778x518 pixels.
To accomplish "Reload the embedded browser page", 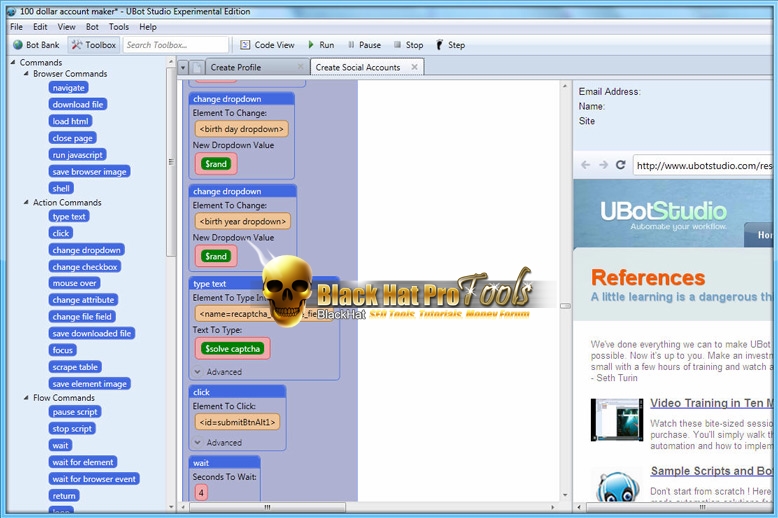I will [620, 165].
